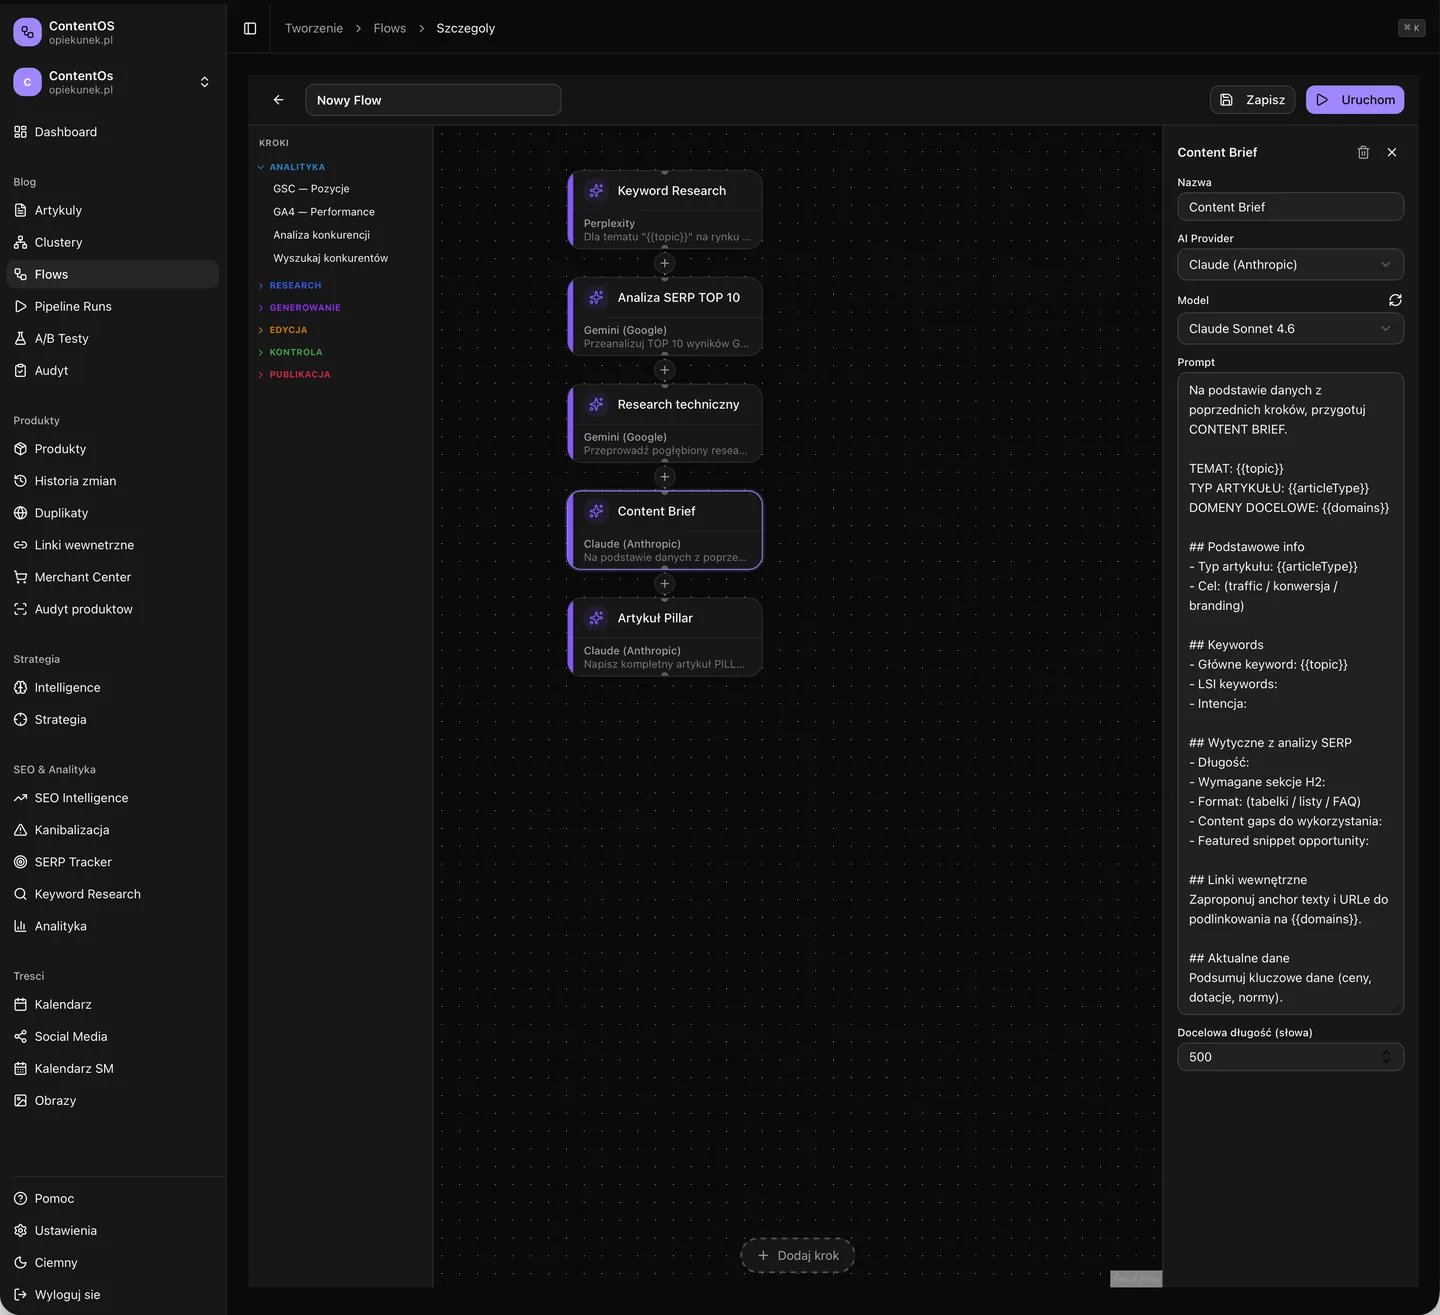This screenshot has height=1315, width=1440.
Task: Click the Analiza SERP TOP 10 node icon
Action: point(596,298)
